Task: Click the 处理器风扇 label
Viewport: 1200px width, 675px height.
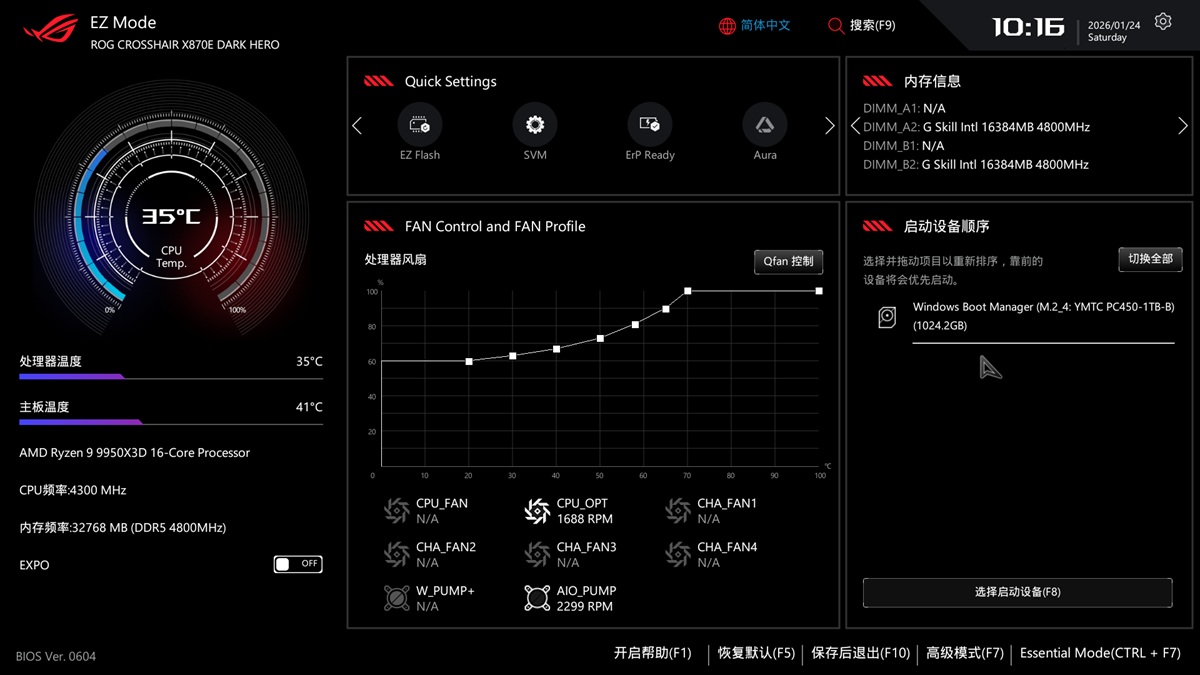Action: click(x=396, y=260)
